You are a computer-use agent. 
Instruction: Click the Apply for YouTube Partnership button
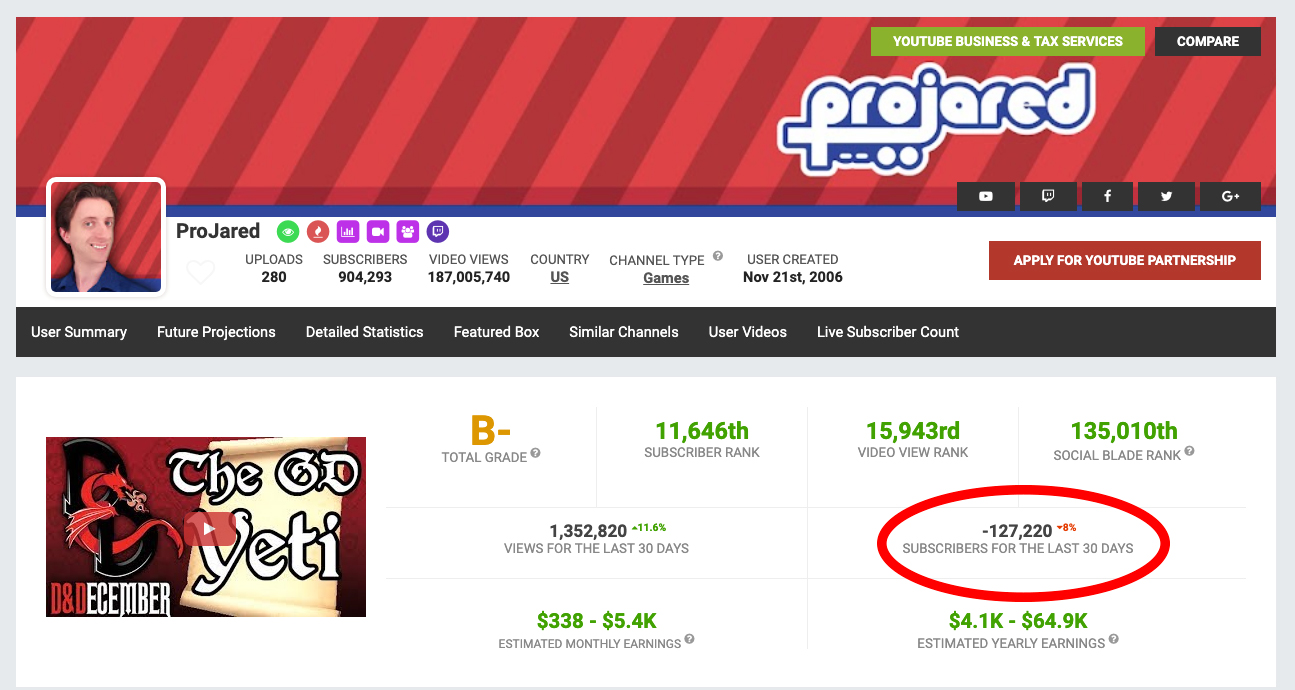(x=1125, y=260)
